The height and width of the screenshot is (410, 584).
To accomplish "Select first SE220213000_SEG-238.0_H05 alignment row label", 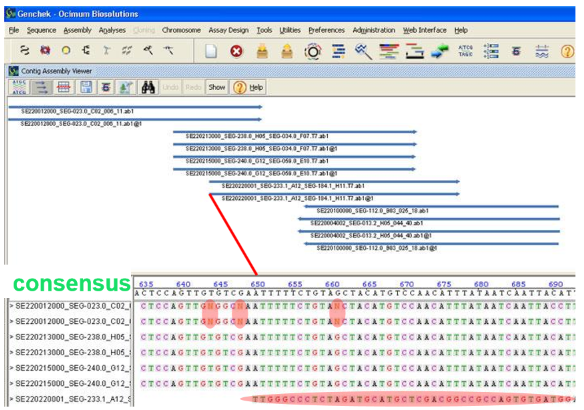I will [71, 337].
